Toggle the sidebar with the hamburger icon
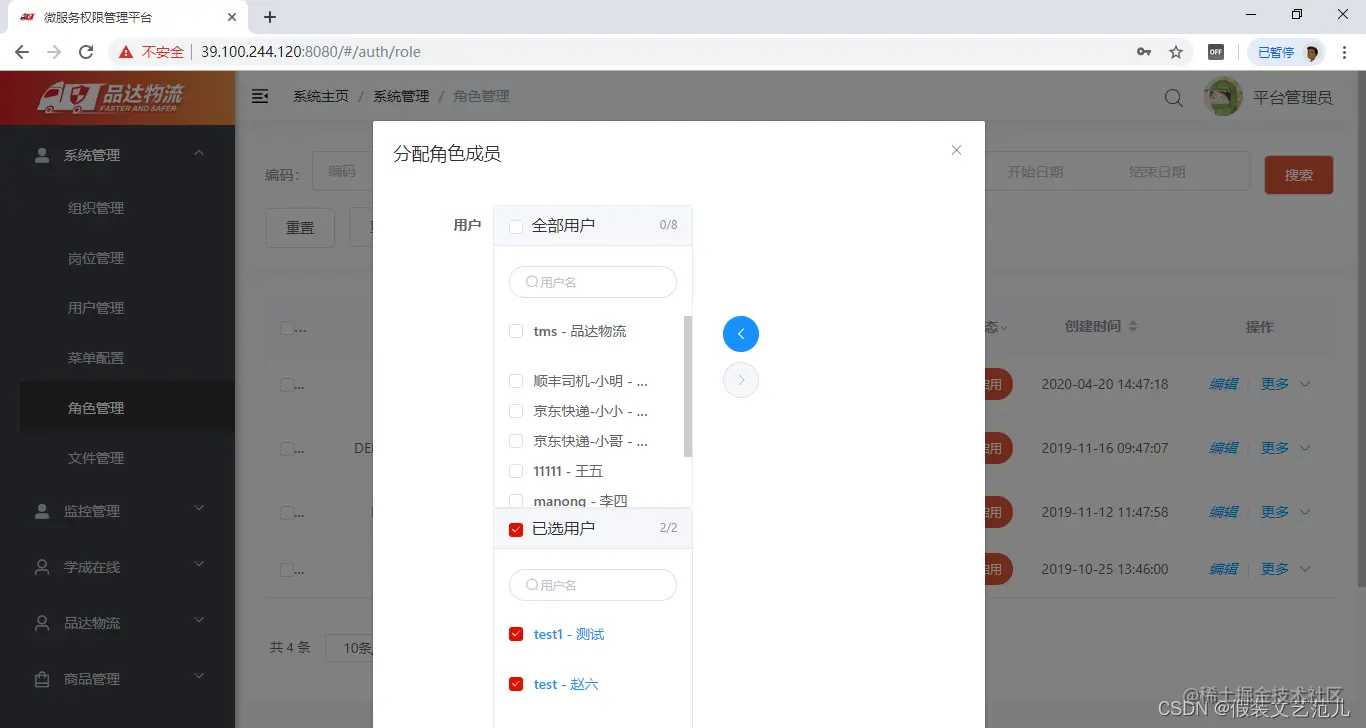The height and width of the screenshot is (728, 1366). pos(260,96)
